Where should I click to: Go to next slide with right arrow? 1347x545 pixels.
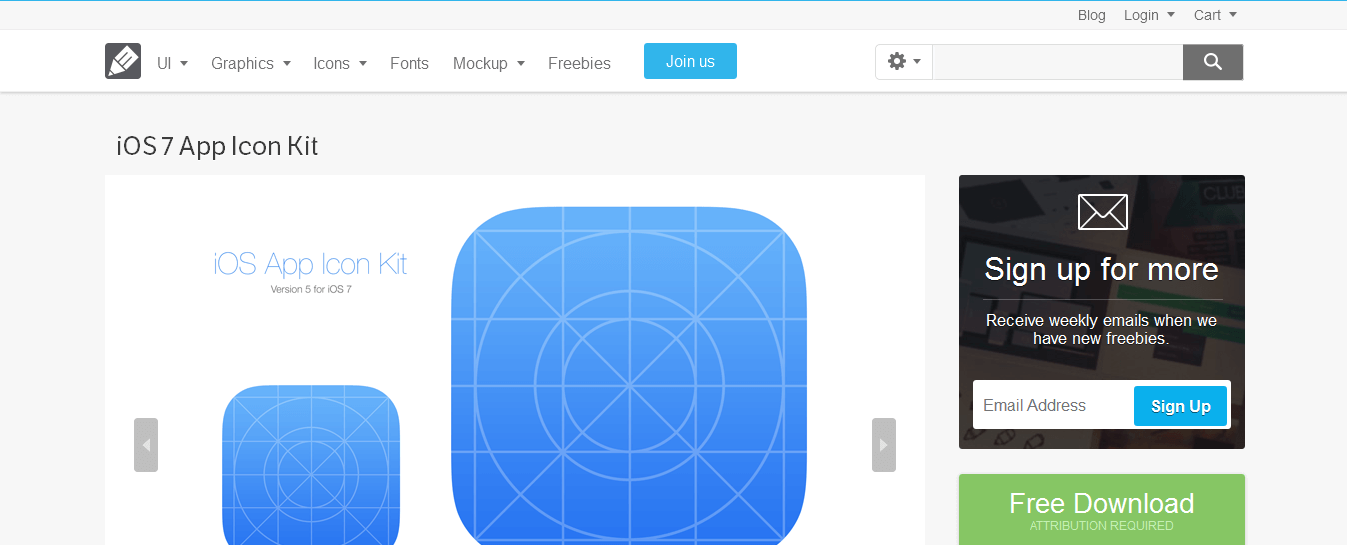point(884,445)
